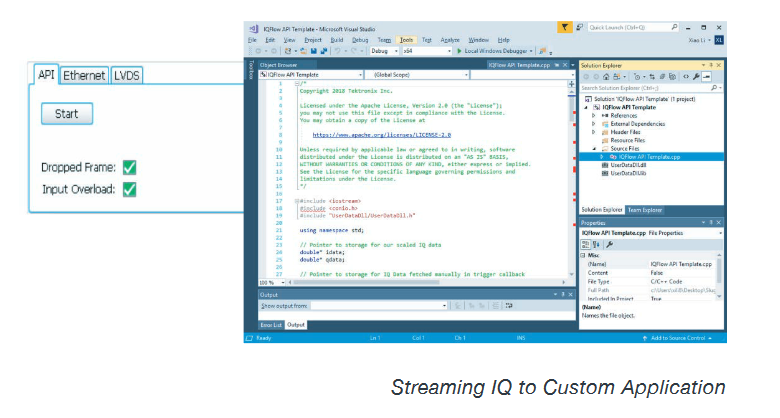Open the Debug configuration dropdown
Screen dimensions: 780x418
(x=387, y=49)
